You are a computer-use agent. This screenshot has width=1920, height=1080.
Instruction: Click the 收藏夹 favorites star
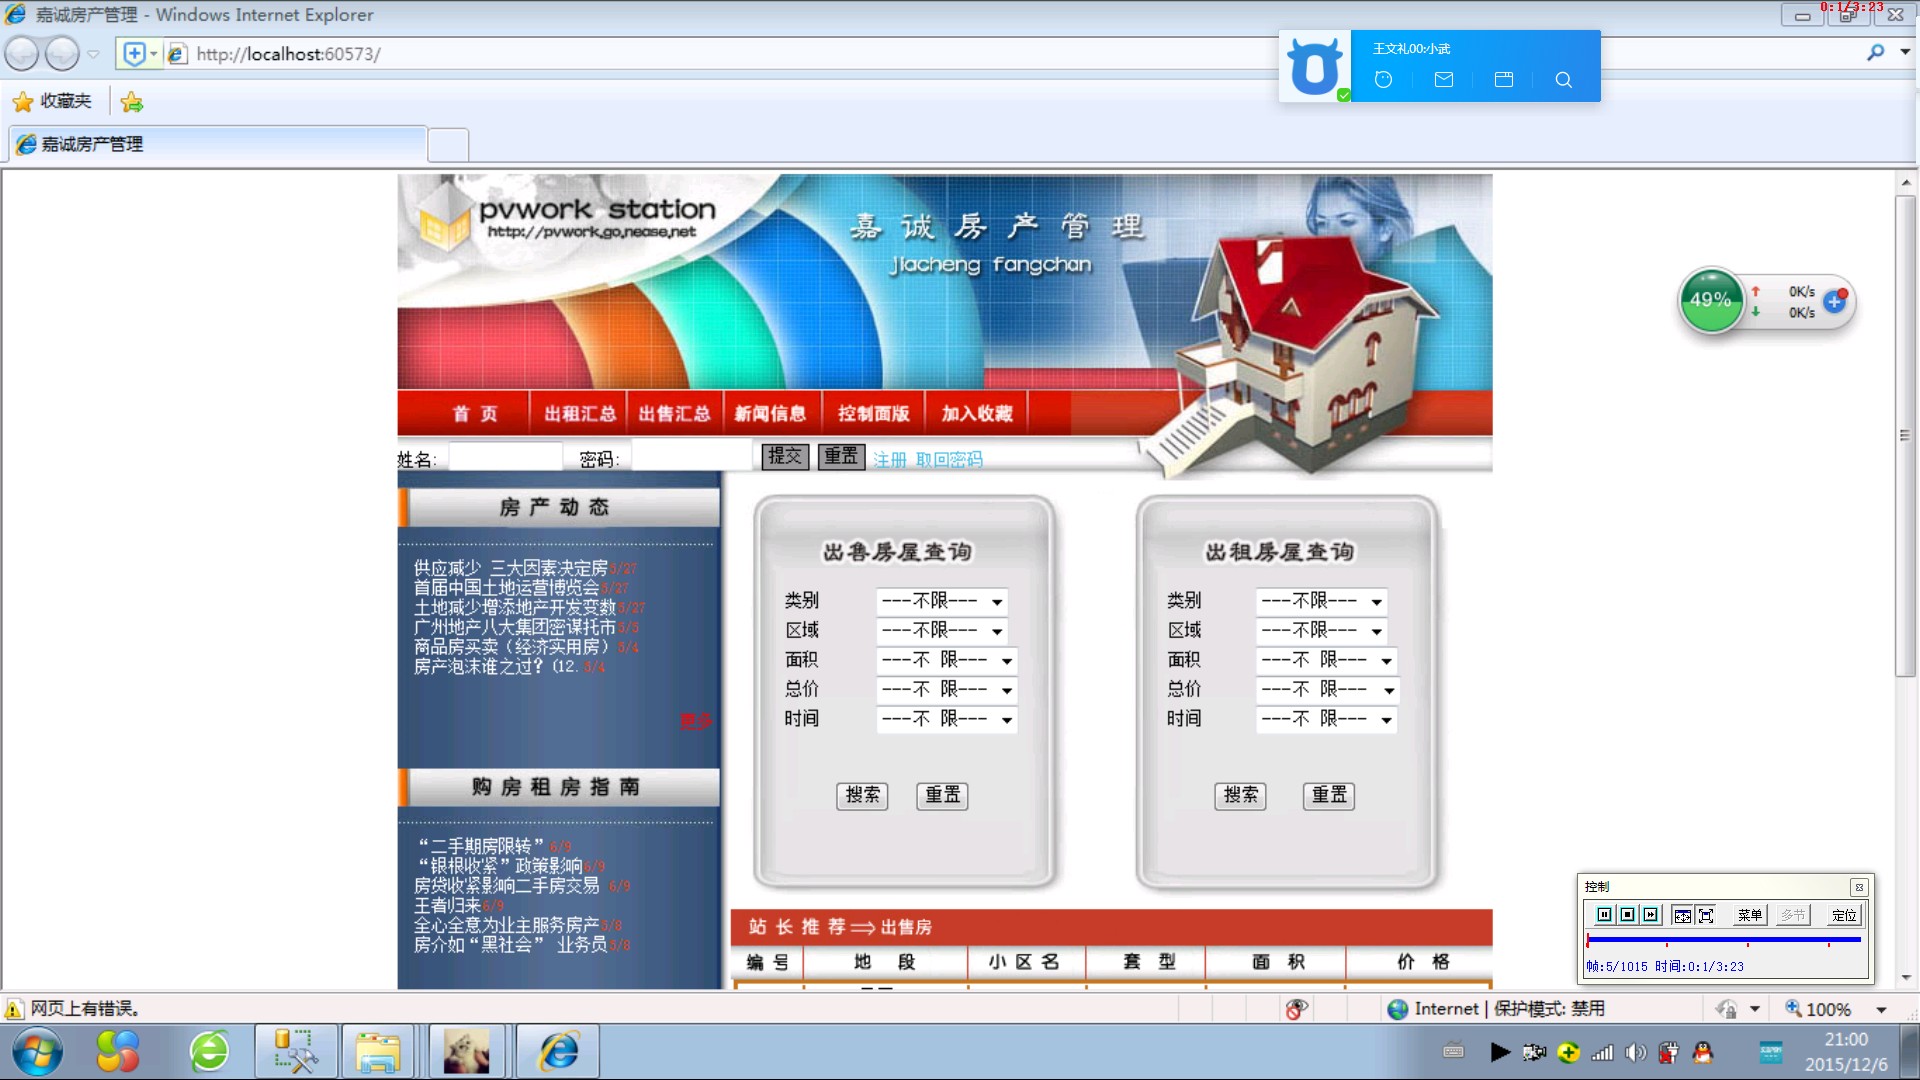pos(23,102)
